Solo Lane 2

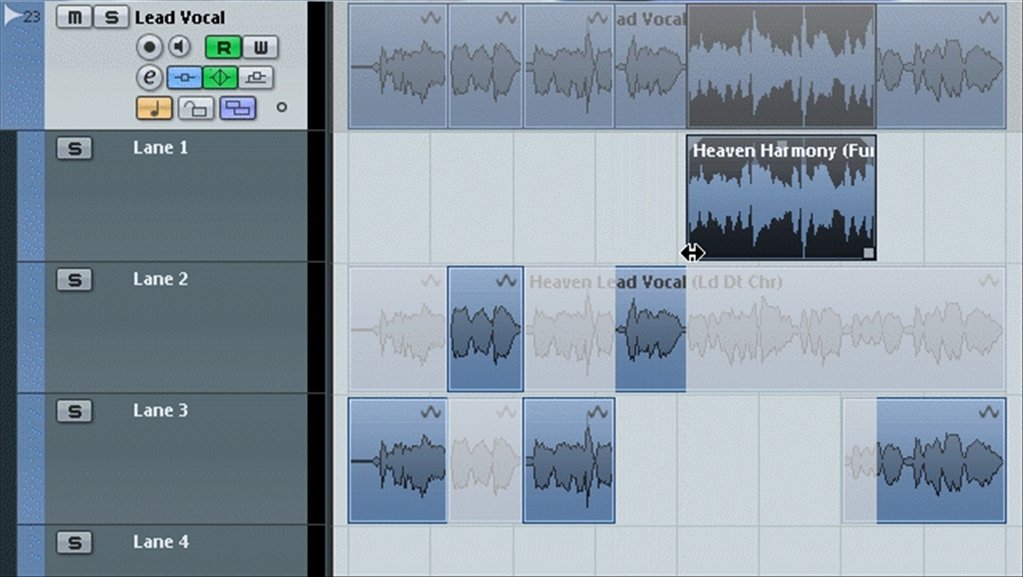(x=74, y=280)
